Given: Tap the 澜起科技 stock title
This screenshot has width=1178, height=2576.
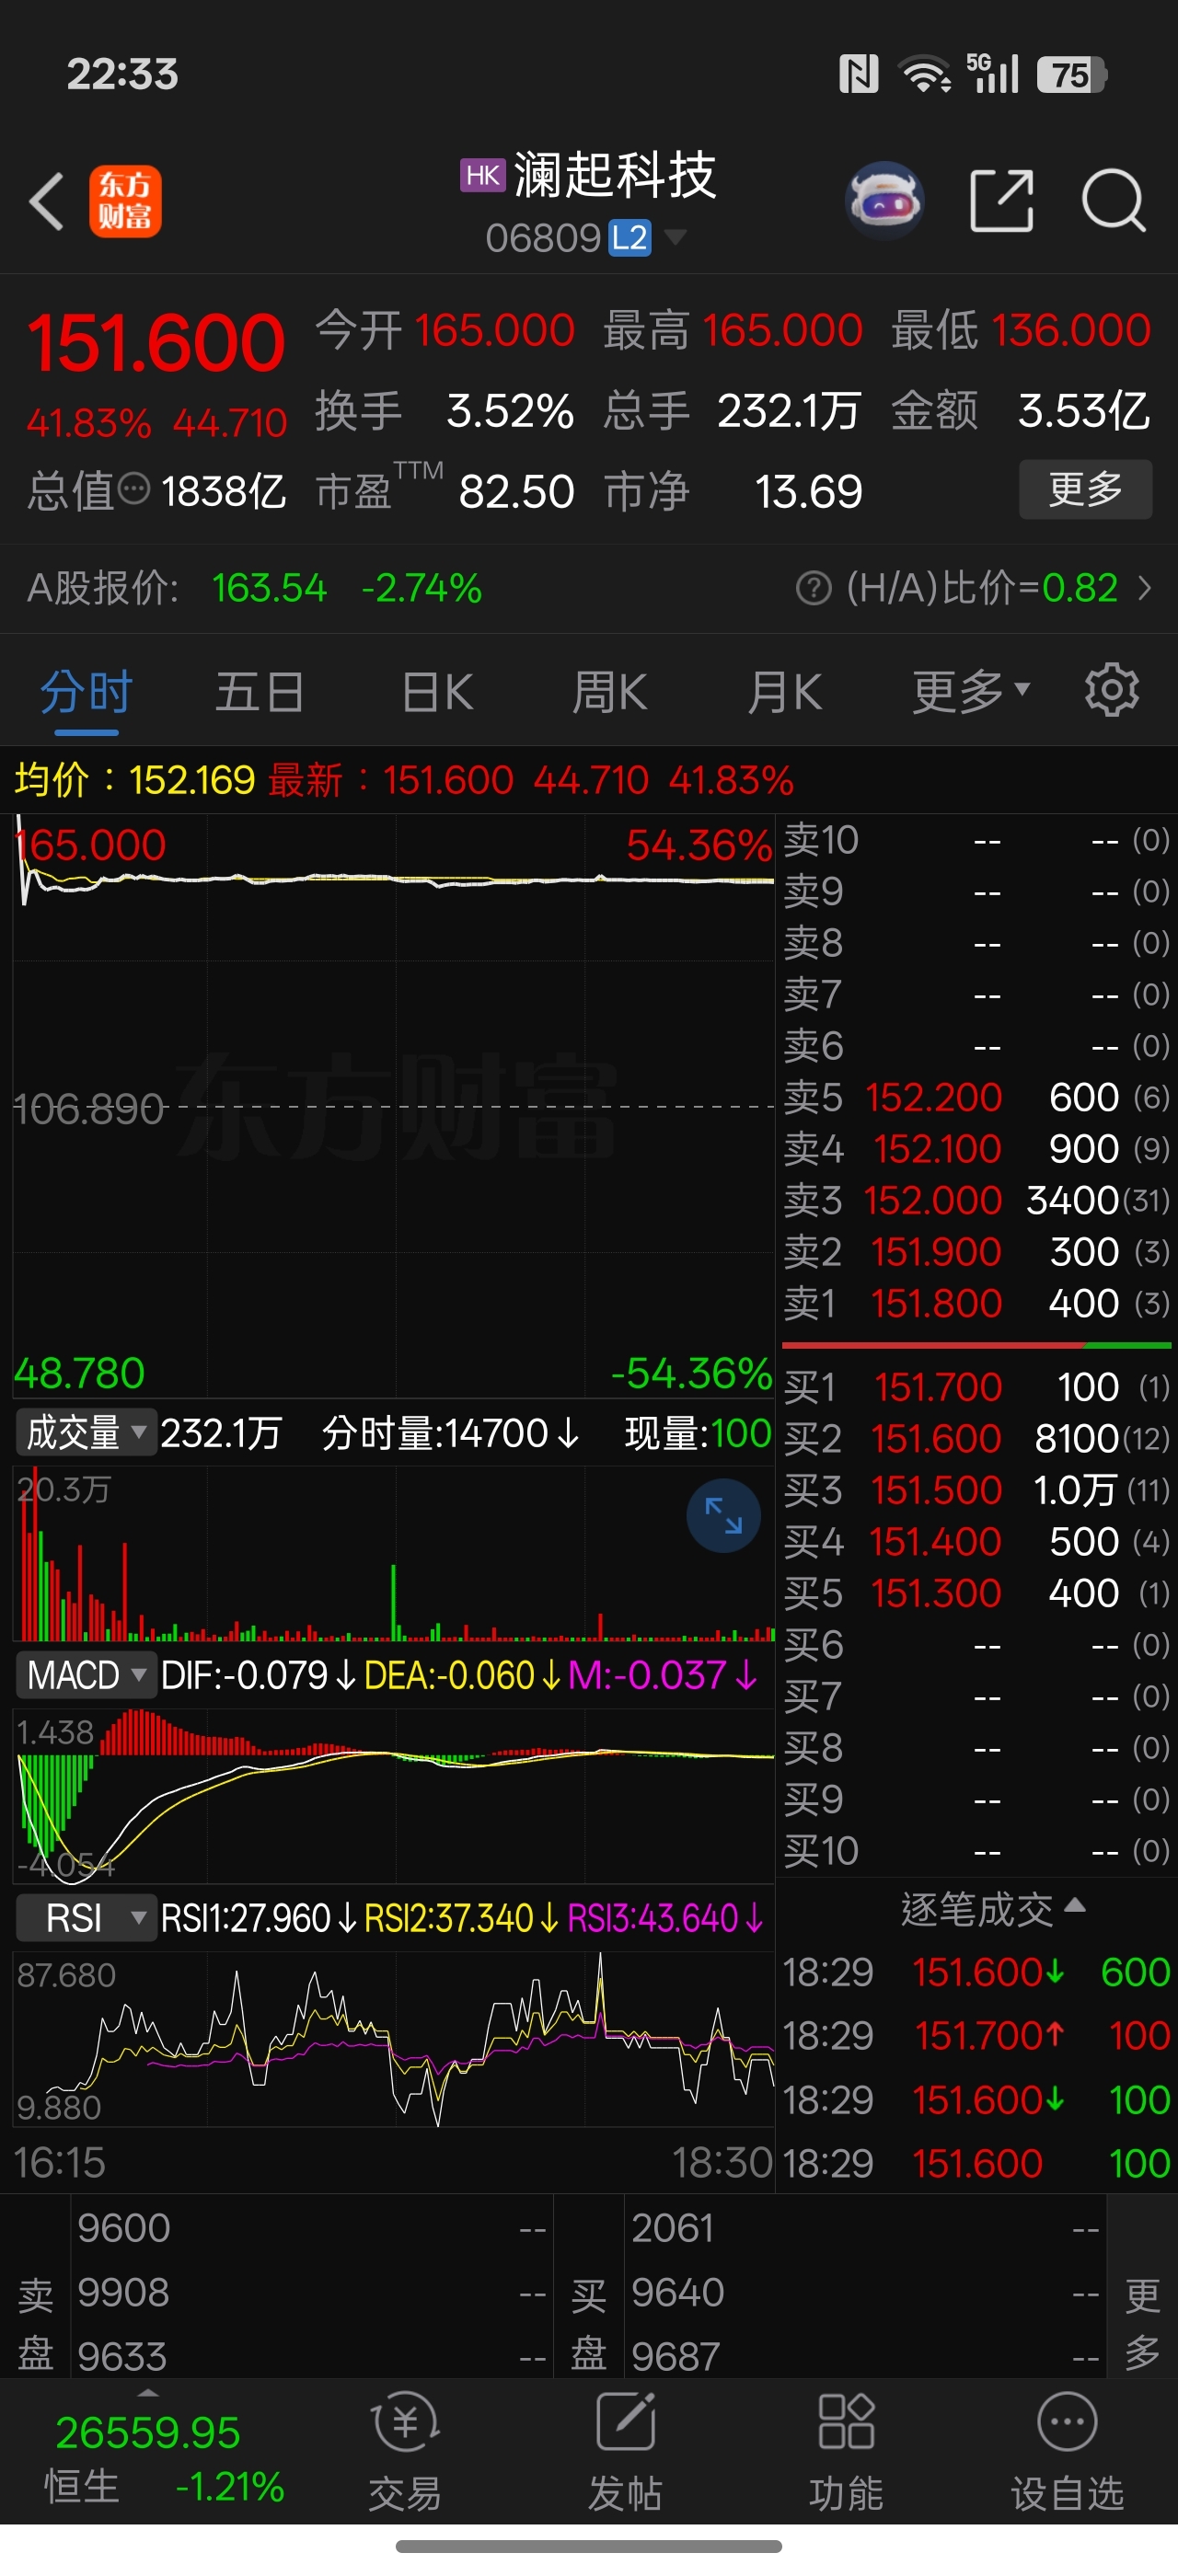Looking at the screenshot, I should [615, 175].
